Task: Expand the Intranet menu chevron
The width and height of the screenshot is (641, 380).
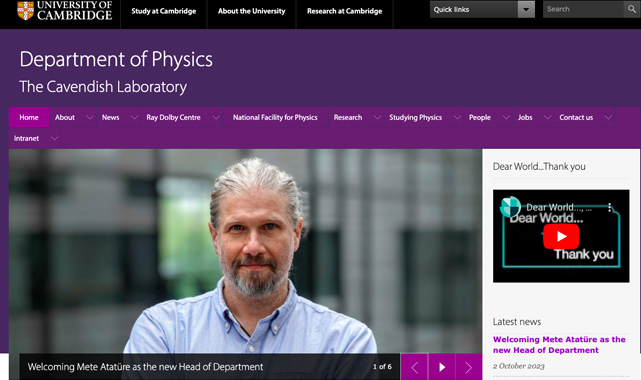Action: (54, 139)
